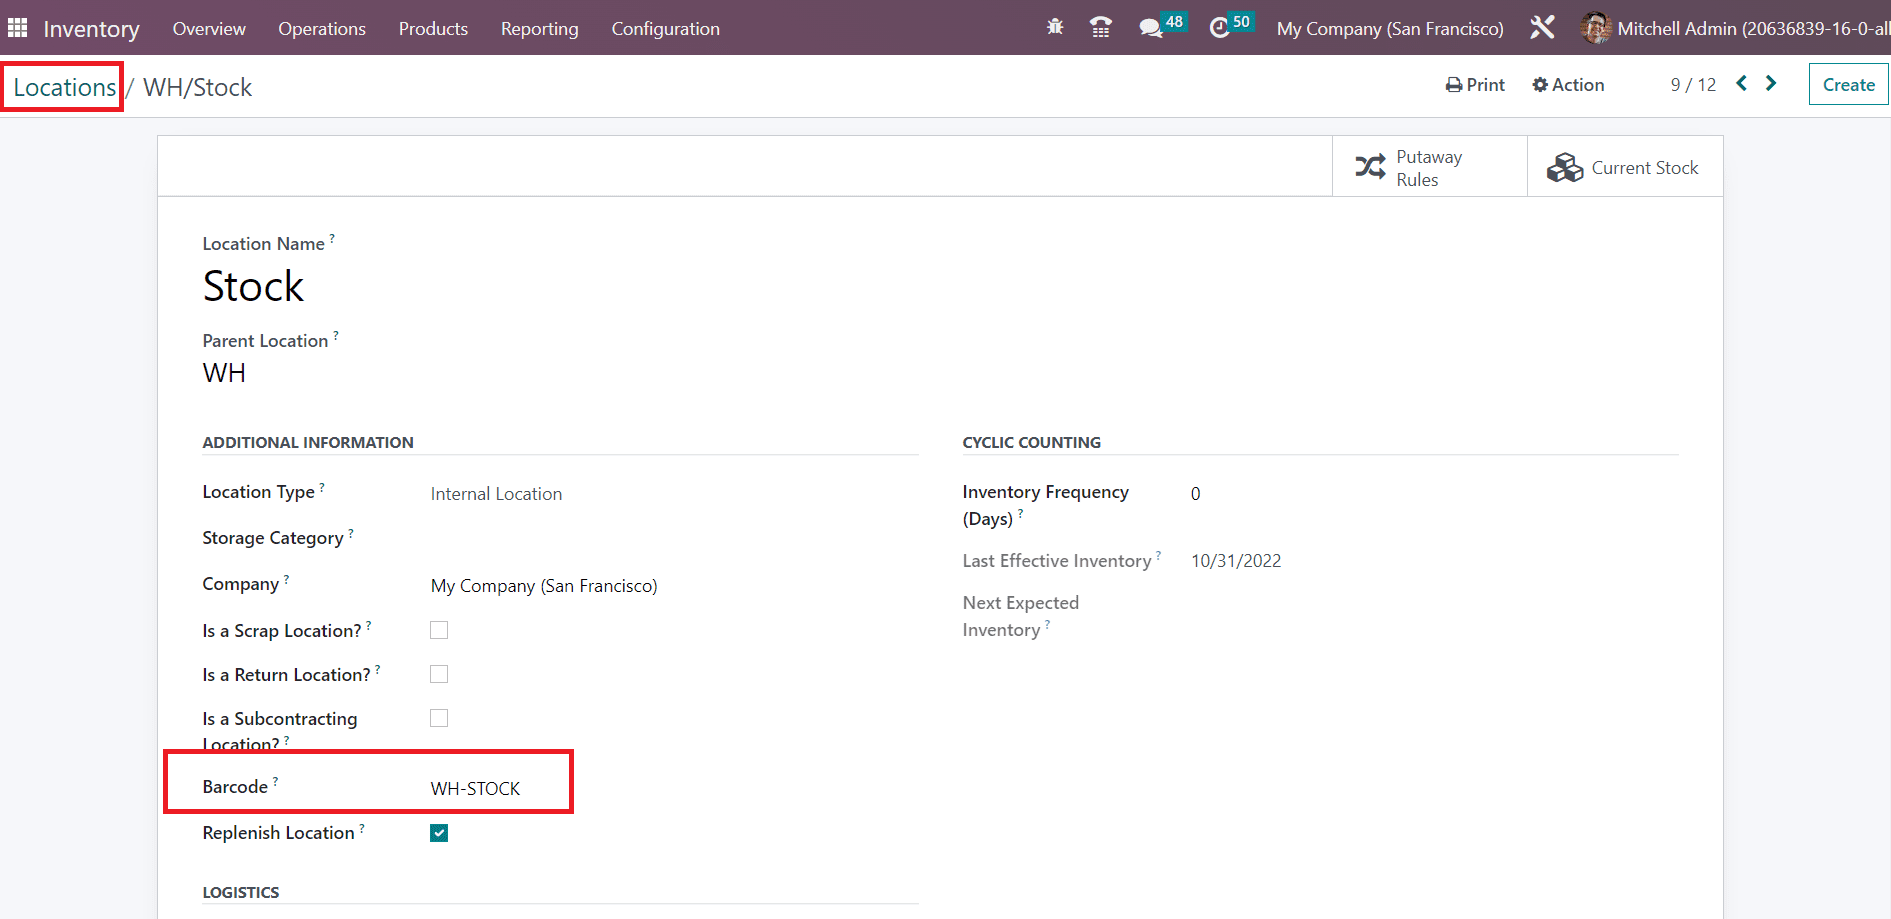Image resolution: width=1891 pixels, height=919 pixels.
Task: Open the Current Stock smart button
Action: click(1624, 168)
